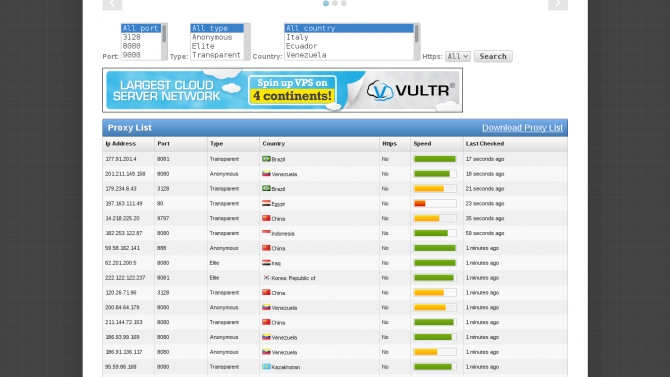Click the Search button
This screenshot has width=670, height=377.
(x=493, y=56)
